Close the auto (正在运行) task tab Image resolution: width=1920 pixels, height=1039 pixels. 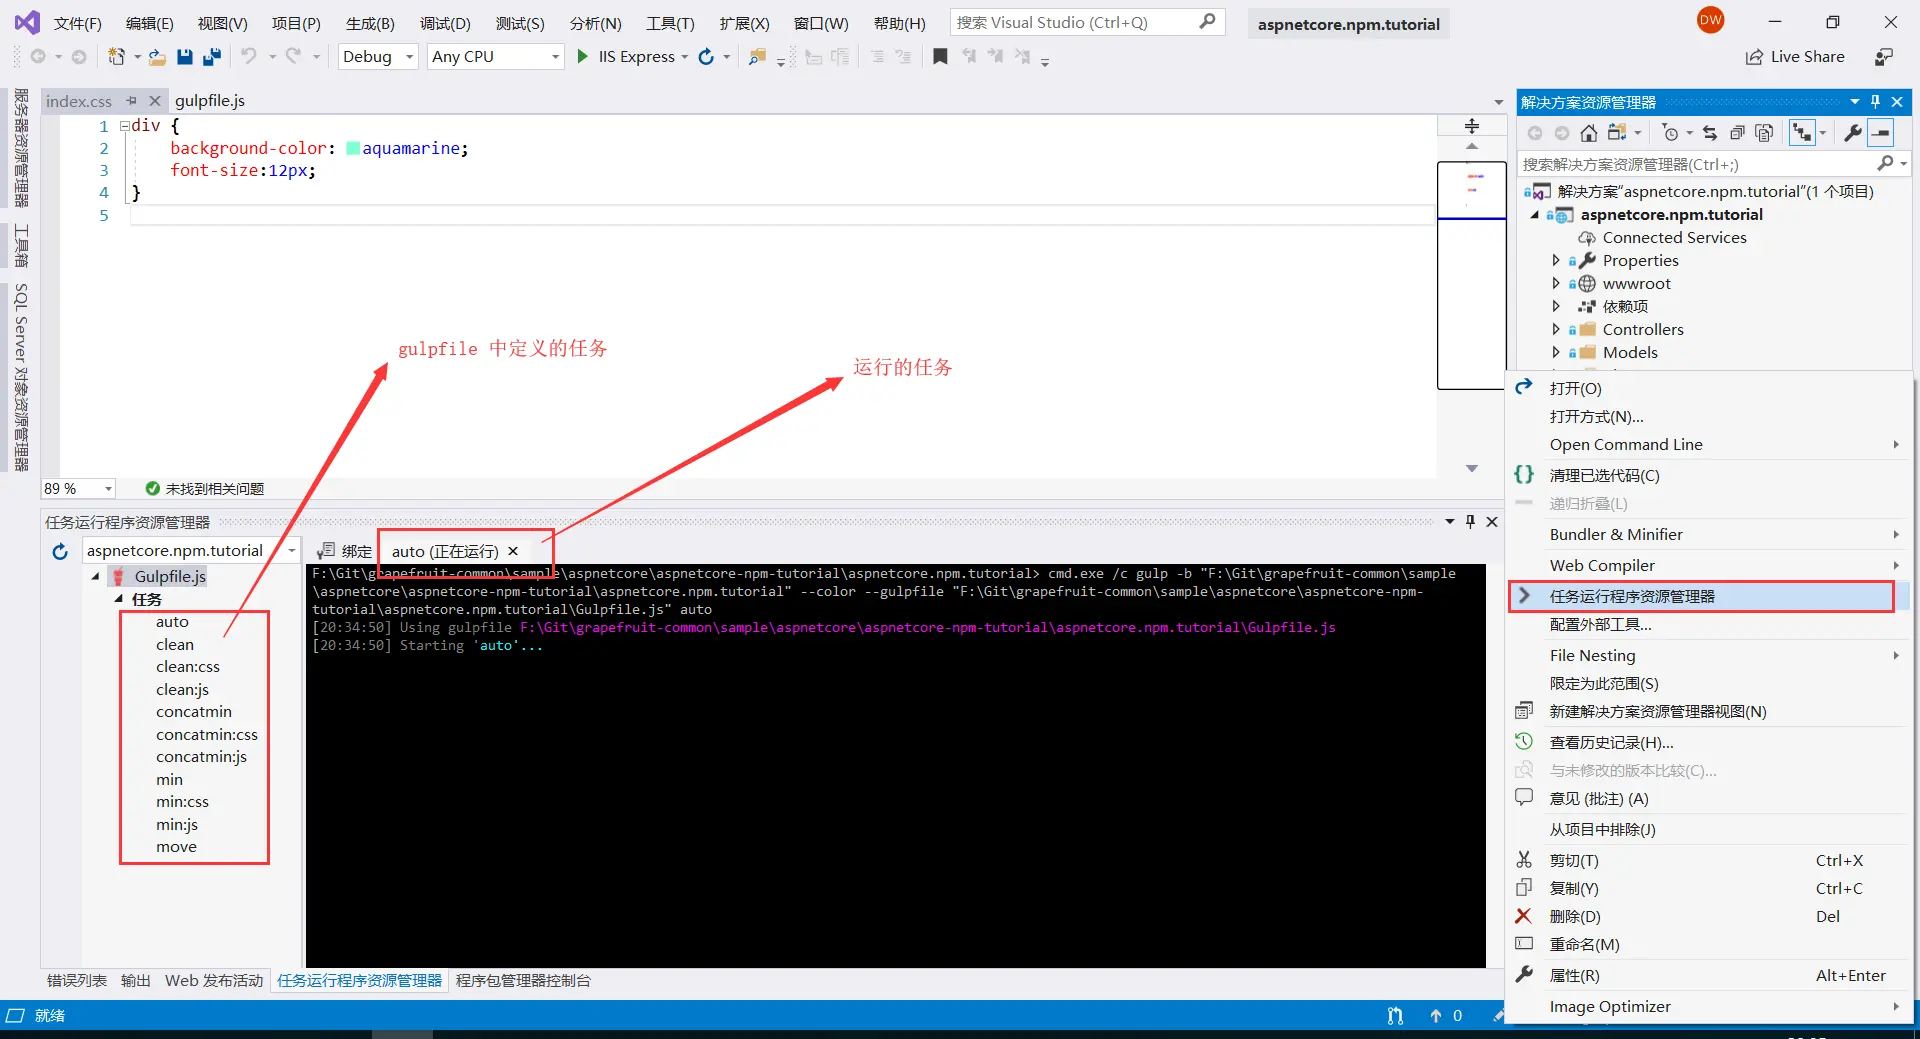[513, 551]
